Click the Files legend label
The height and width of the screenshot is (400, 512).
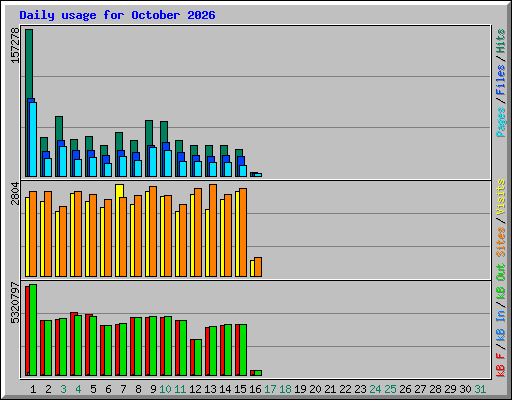point(501,80)
